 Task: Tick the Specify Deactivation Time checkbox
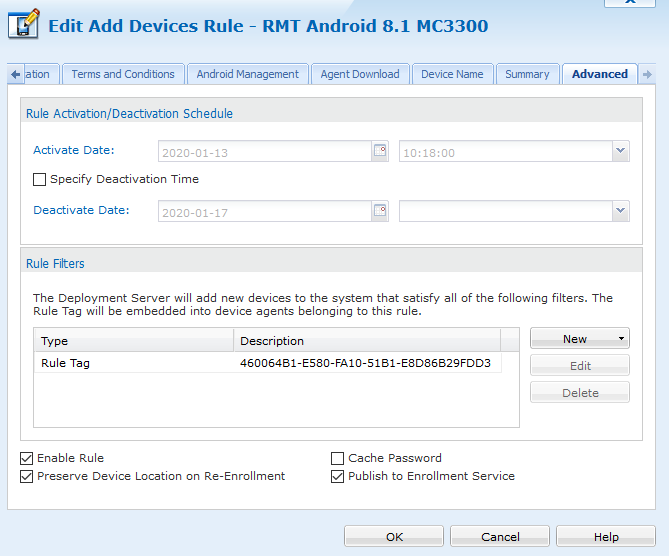pos(40,180)
